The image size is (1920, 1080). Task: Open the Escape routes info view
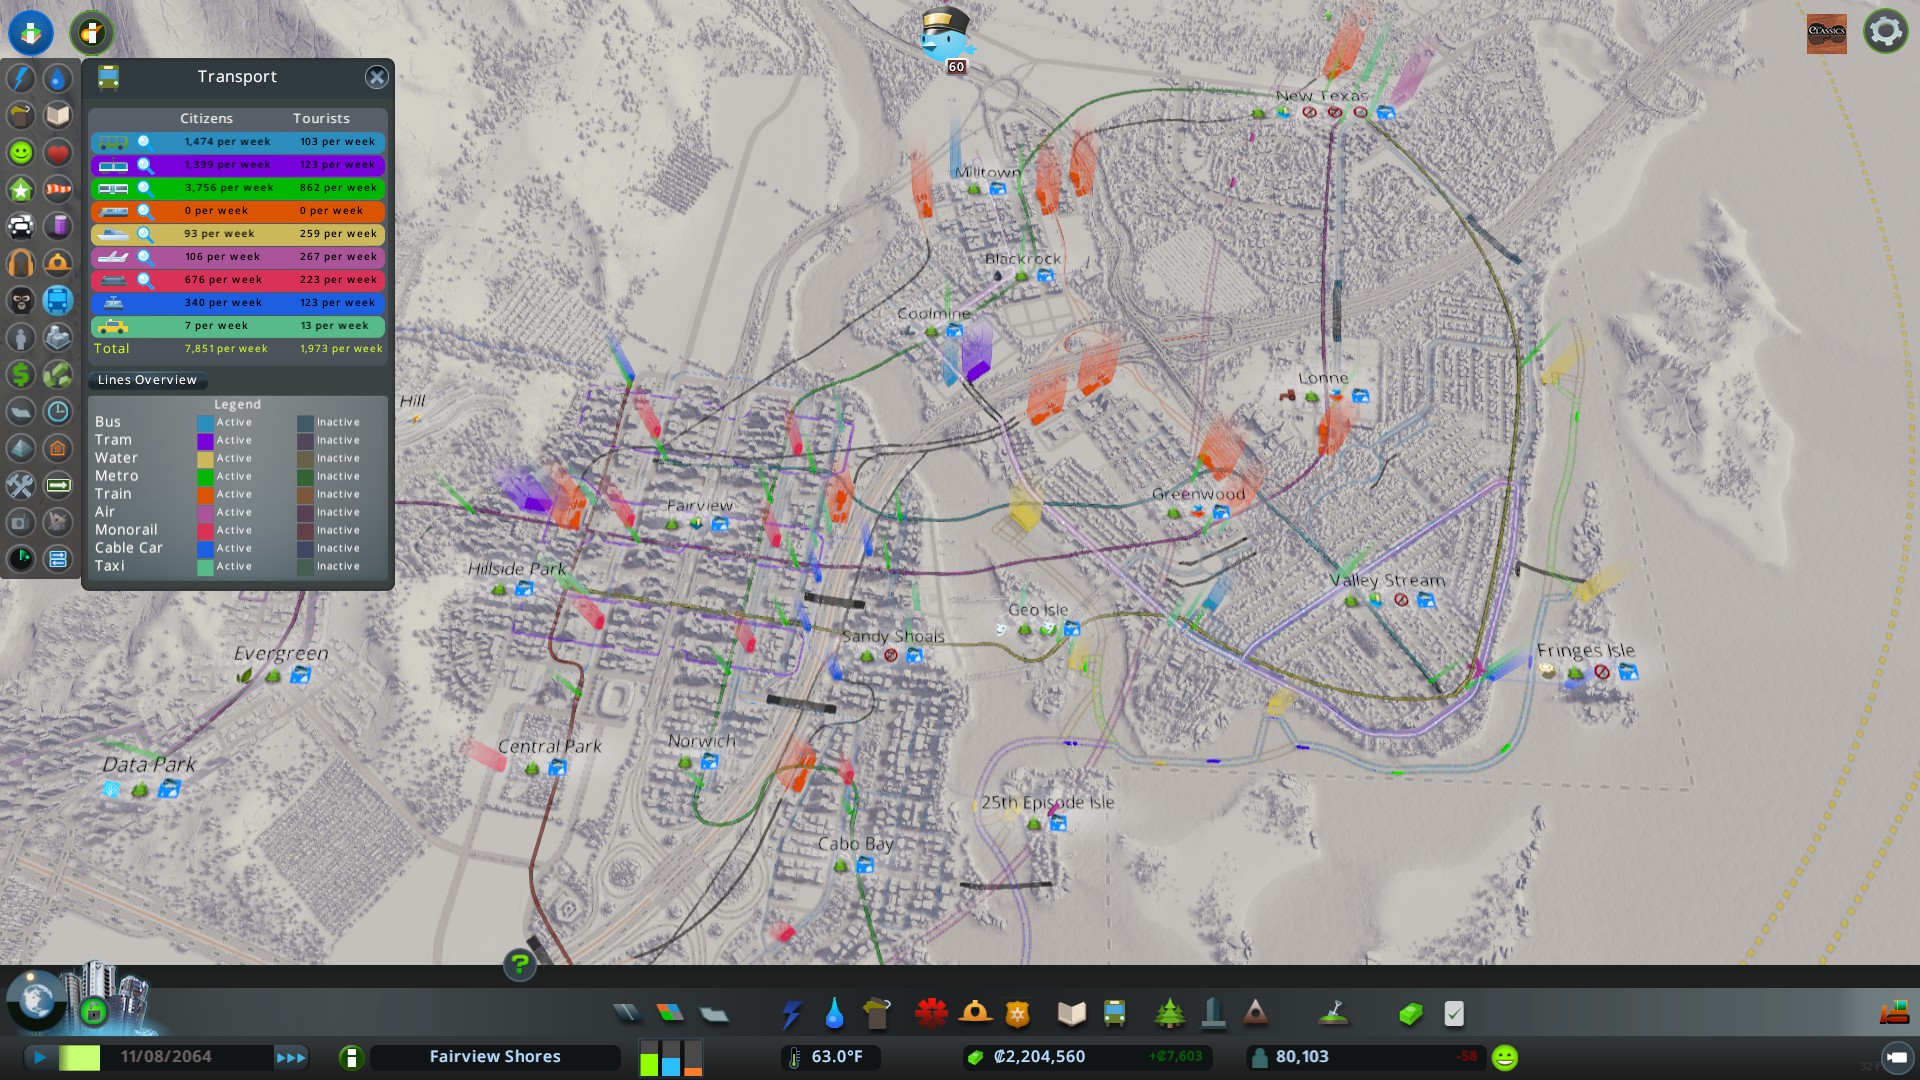(x=58, y=485)
